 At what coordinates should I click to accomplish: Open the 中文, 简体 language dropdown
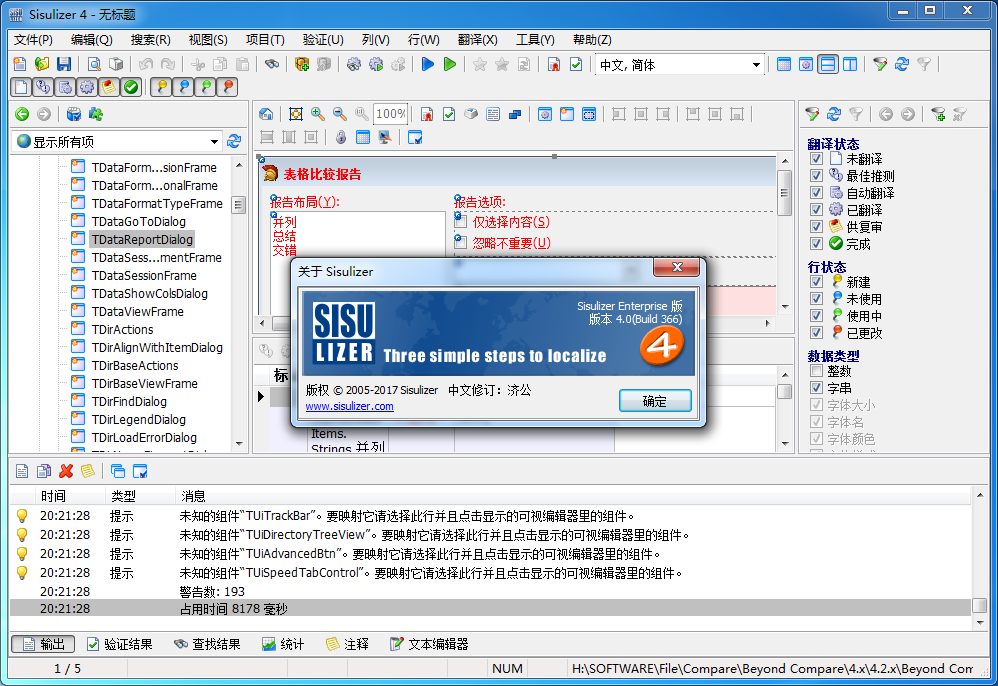click(x=756, y=65)
